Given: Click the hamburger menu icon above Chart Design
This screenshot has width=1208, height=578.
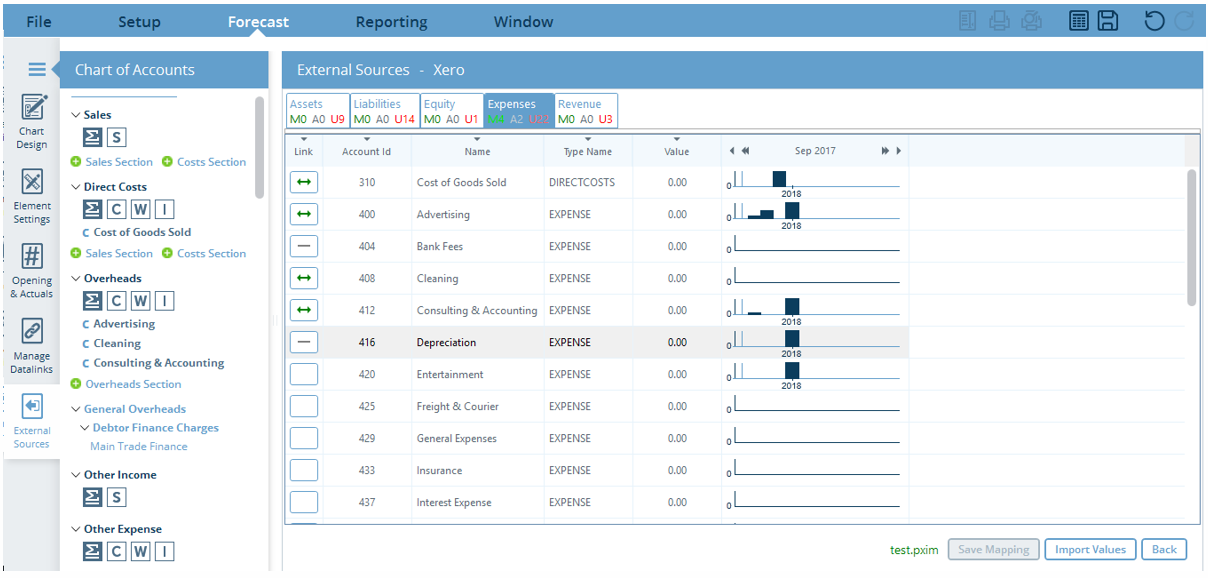Looking at the screenshot, I should [x=38, y=69].
